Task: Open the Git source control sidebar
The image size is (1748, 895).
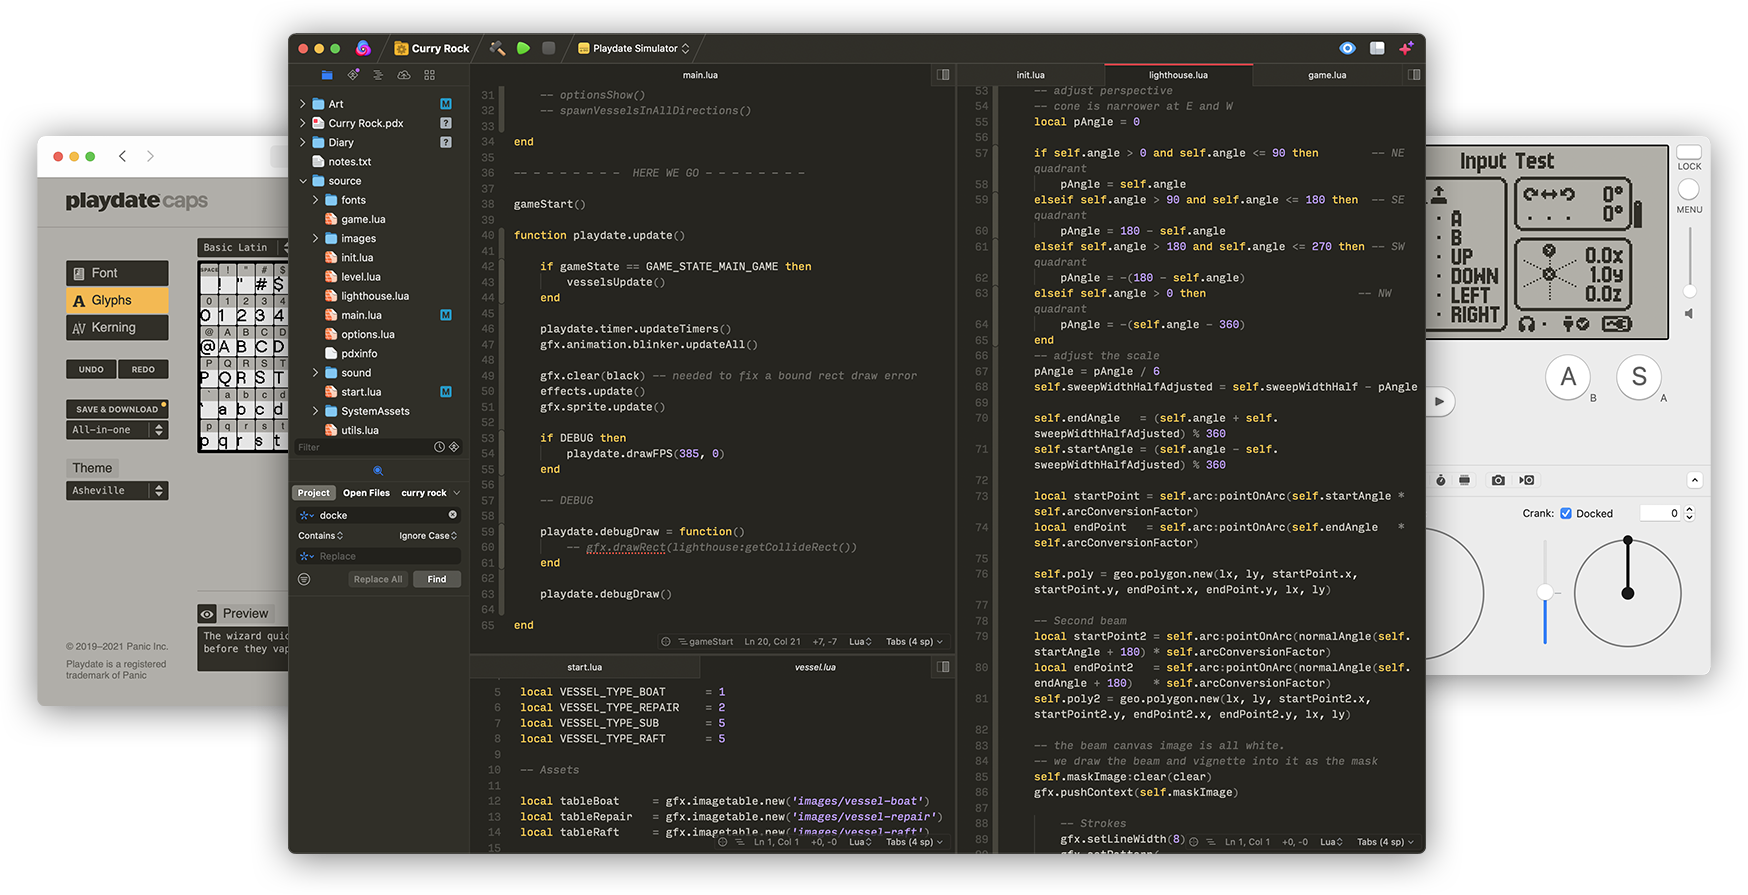Action: [x=353, y=75]
